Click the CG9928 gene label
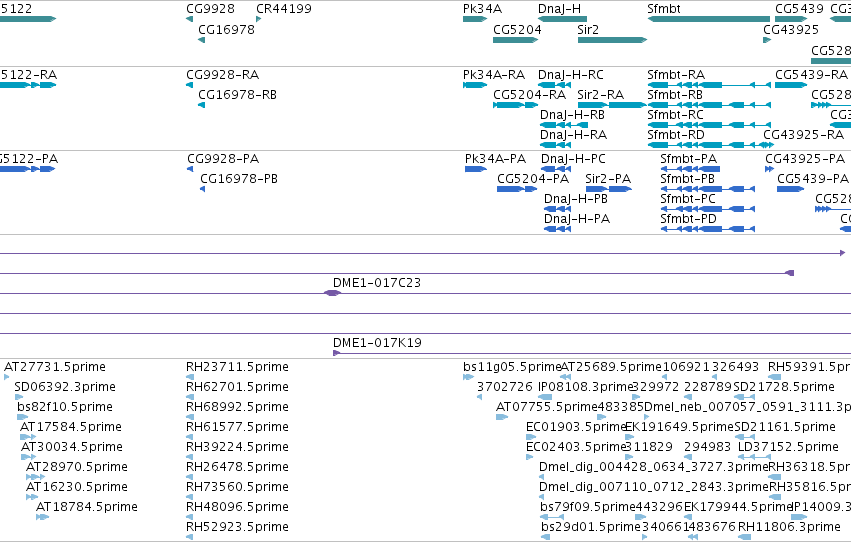The height and width of the screenshot is (542, 851). (x=210, y=9)
